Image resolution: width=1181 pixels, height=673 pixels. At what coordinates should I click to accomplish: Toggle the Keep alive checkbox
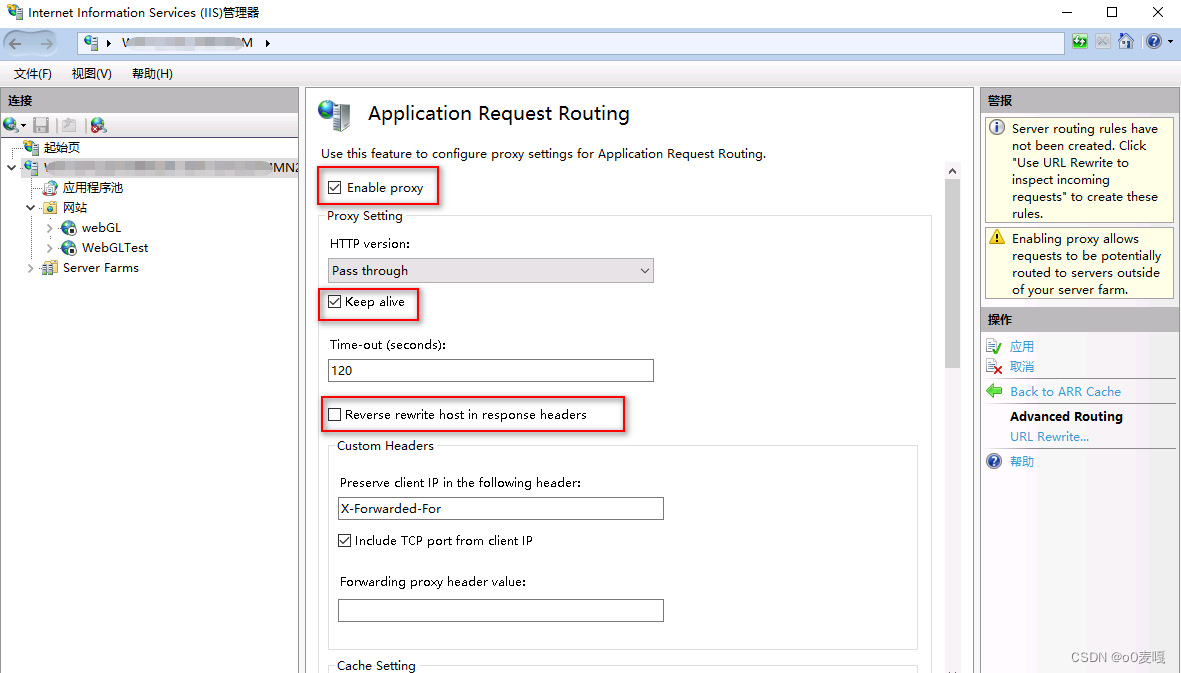click(334, 302)
